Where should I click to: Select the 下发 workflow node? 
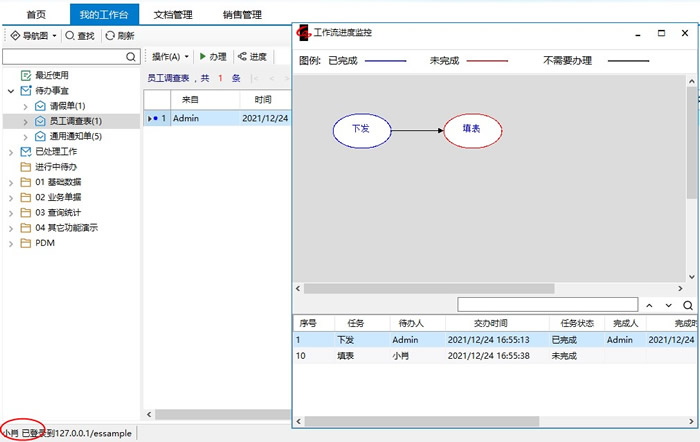point(360,129)
